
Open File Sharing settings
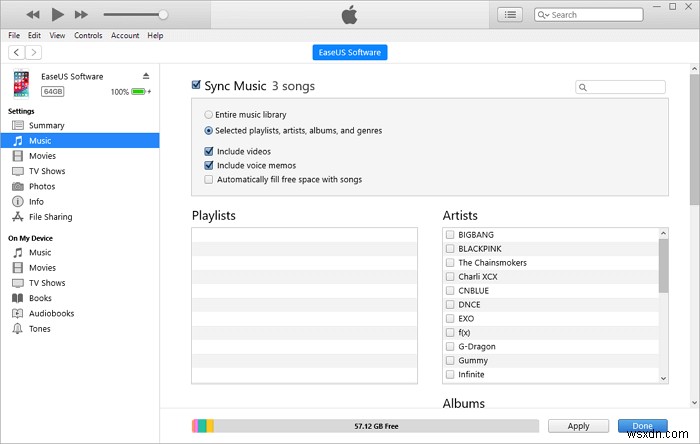[x=80, y=216]
